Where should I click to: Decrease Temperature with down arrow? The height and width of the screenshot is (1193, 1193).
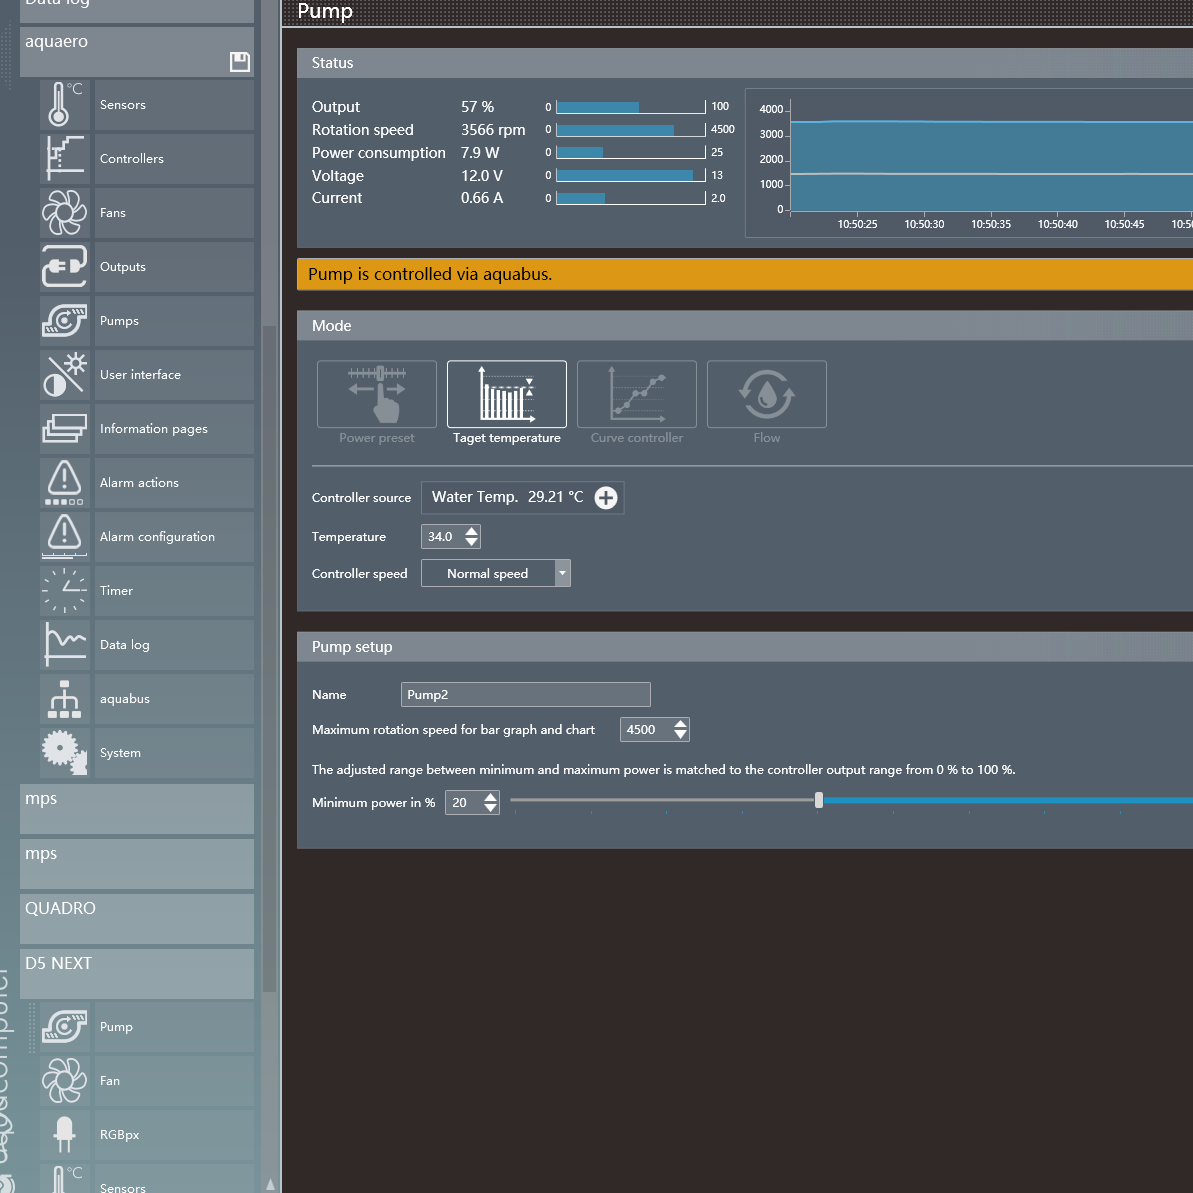472,542
